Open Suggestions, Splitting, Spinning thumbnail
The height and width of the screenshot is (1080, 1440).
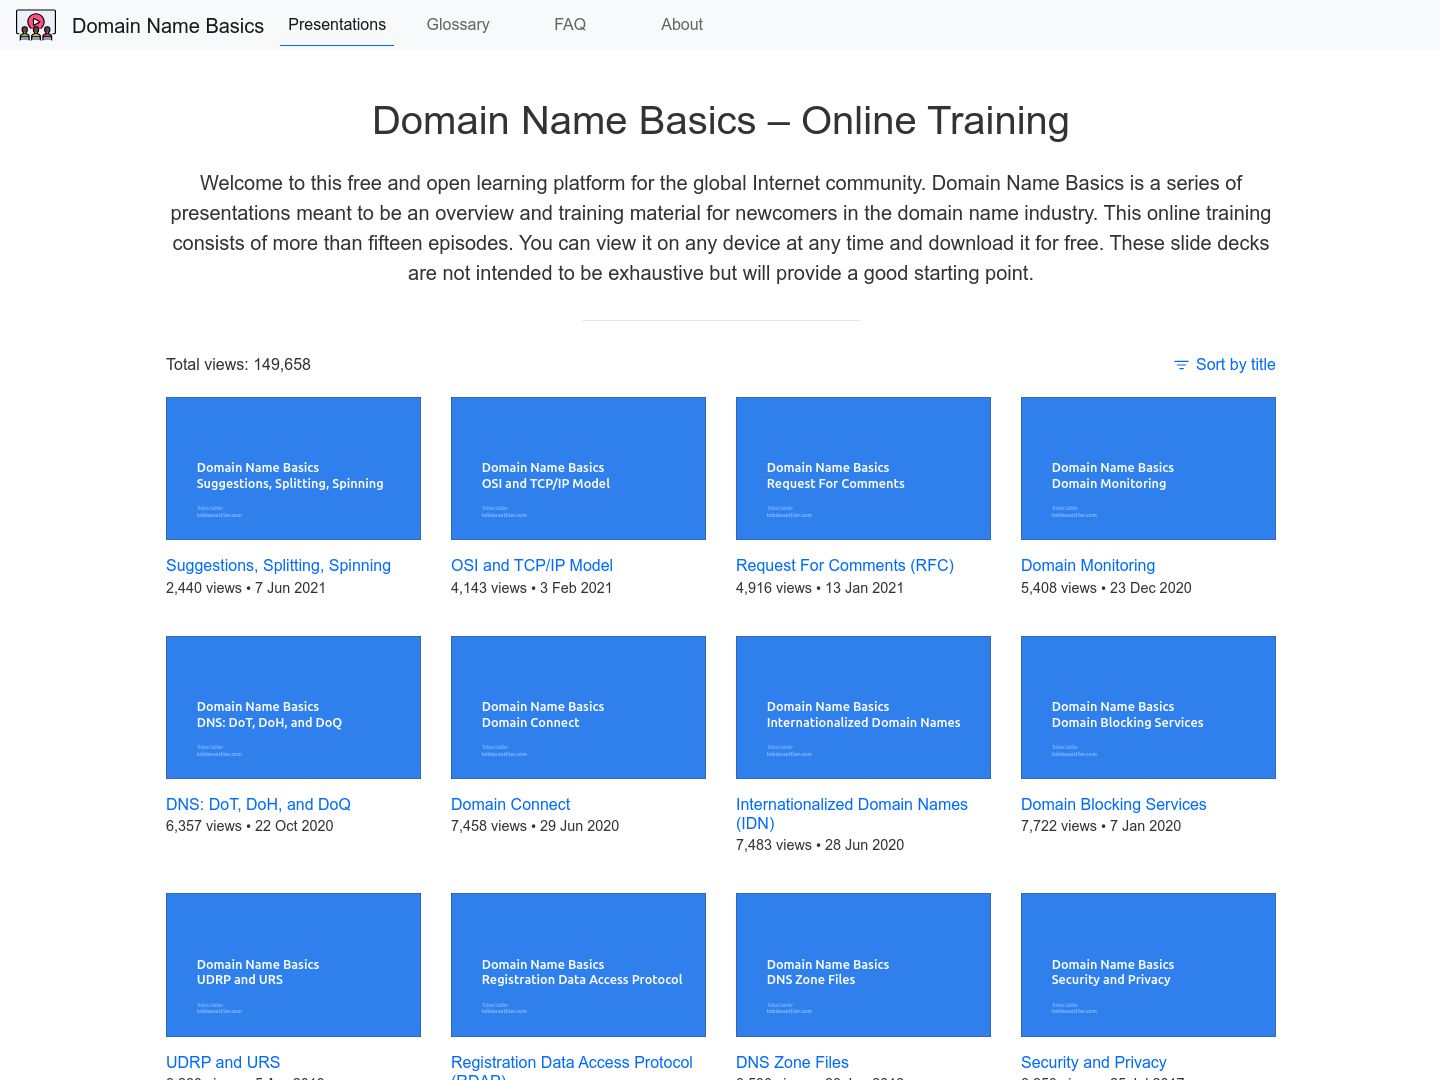point(293,468)
